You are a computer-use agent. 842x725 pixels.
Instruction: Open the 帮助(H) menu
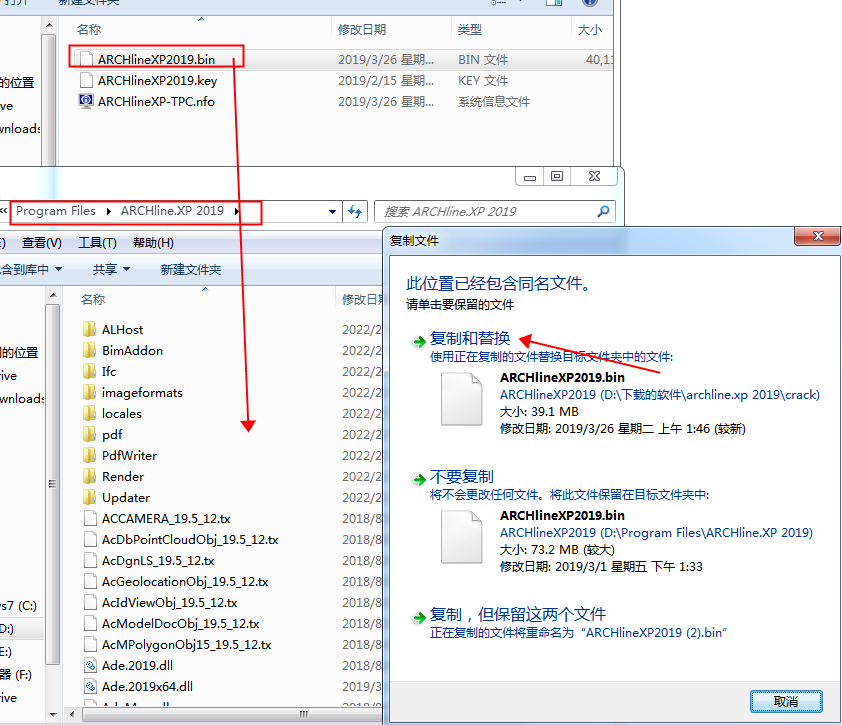pyautogui.click(x=153, y=243)
